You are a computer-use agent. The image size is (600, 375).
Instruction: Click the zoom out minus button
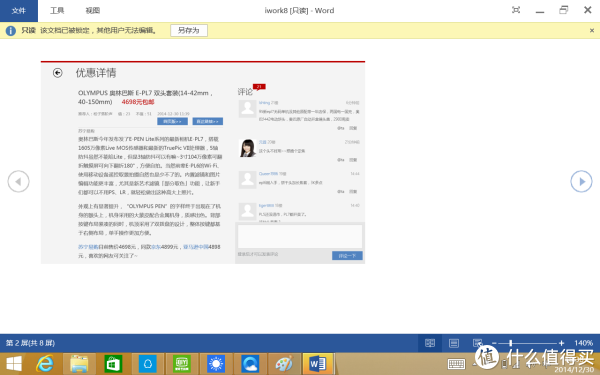(x=494, y=343)
